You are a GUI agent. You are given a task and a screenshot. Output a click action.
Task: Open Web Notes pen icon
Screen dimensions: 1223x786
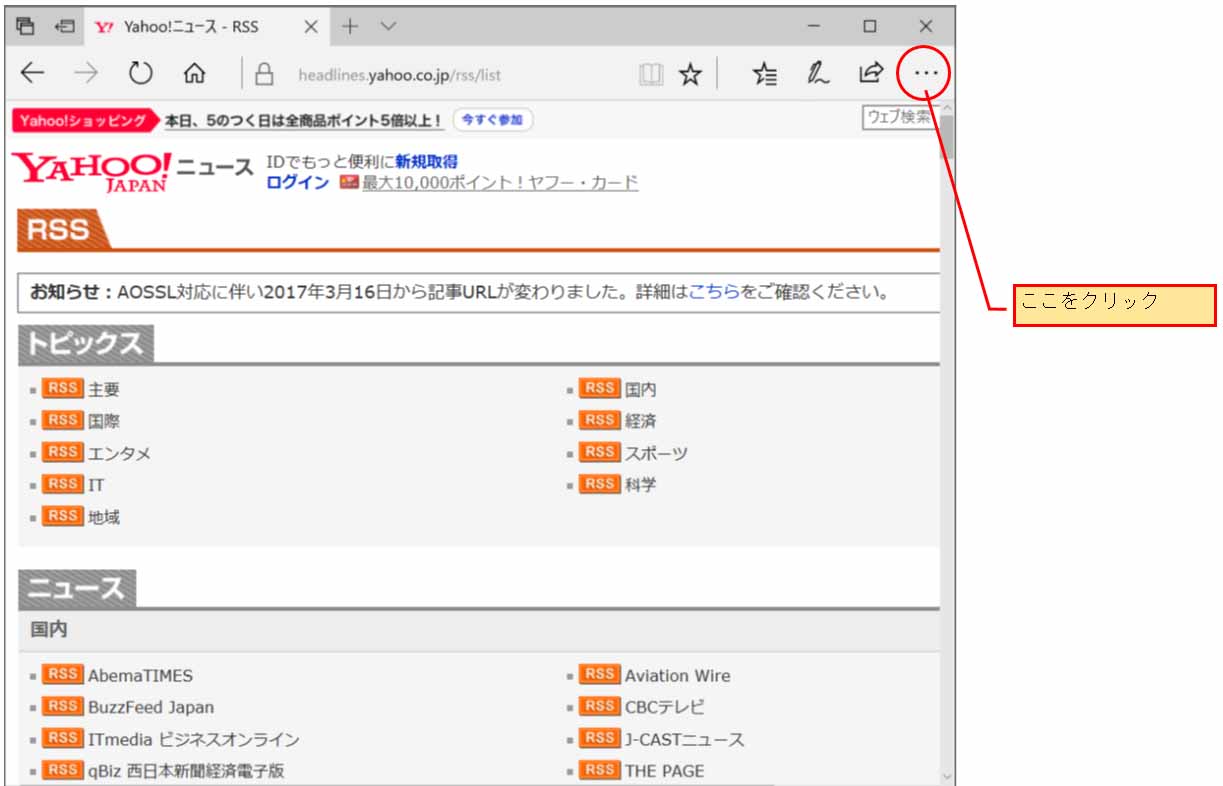818,73
